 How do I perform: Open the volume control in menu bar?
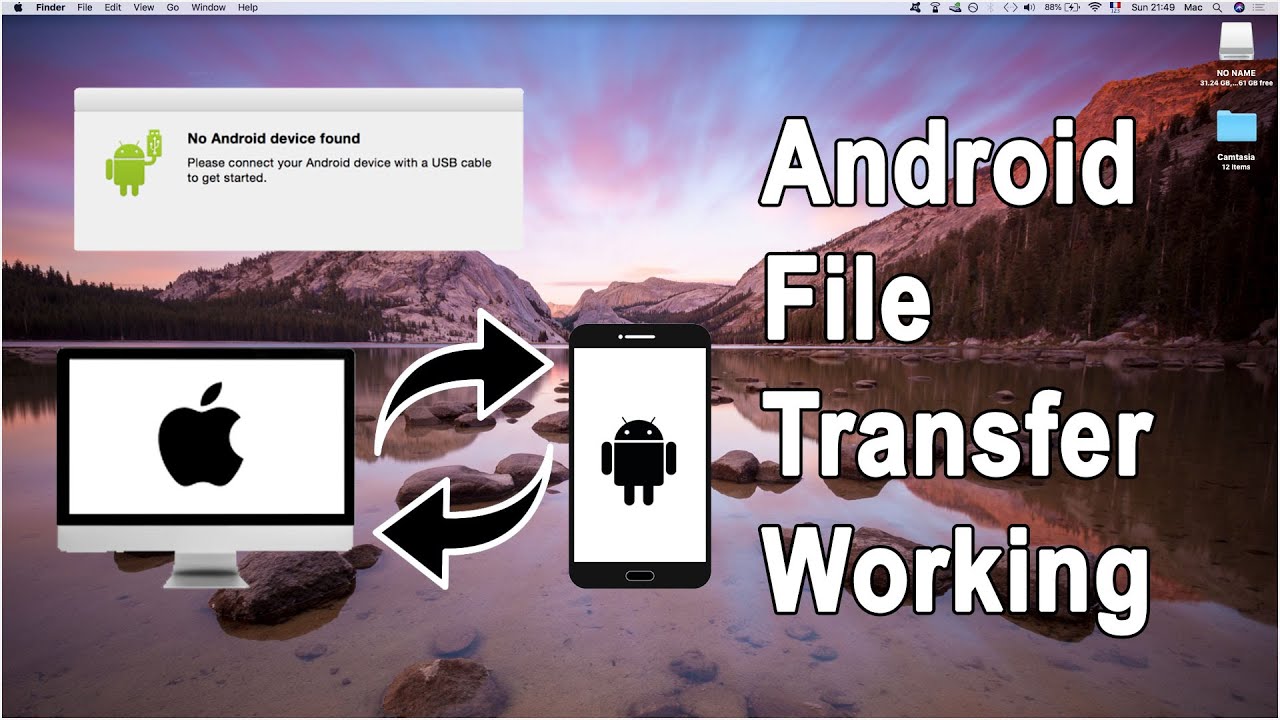(x=1029, y=7)
